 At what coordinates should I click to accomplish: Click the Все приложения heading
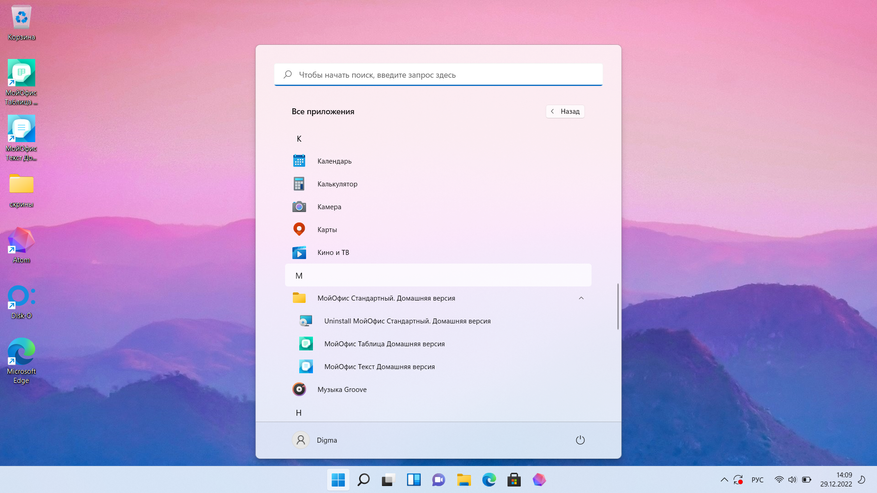click(x=323, y=111)
